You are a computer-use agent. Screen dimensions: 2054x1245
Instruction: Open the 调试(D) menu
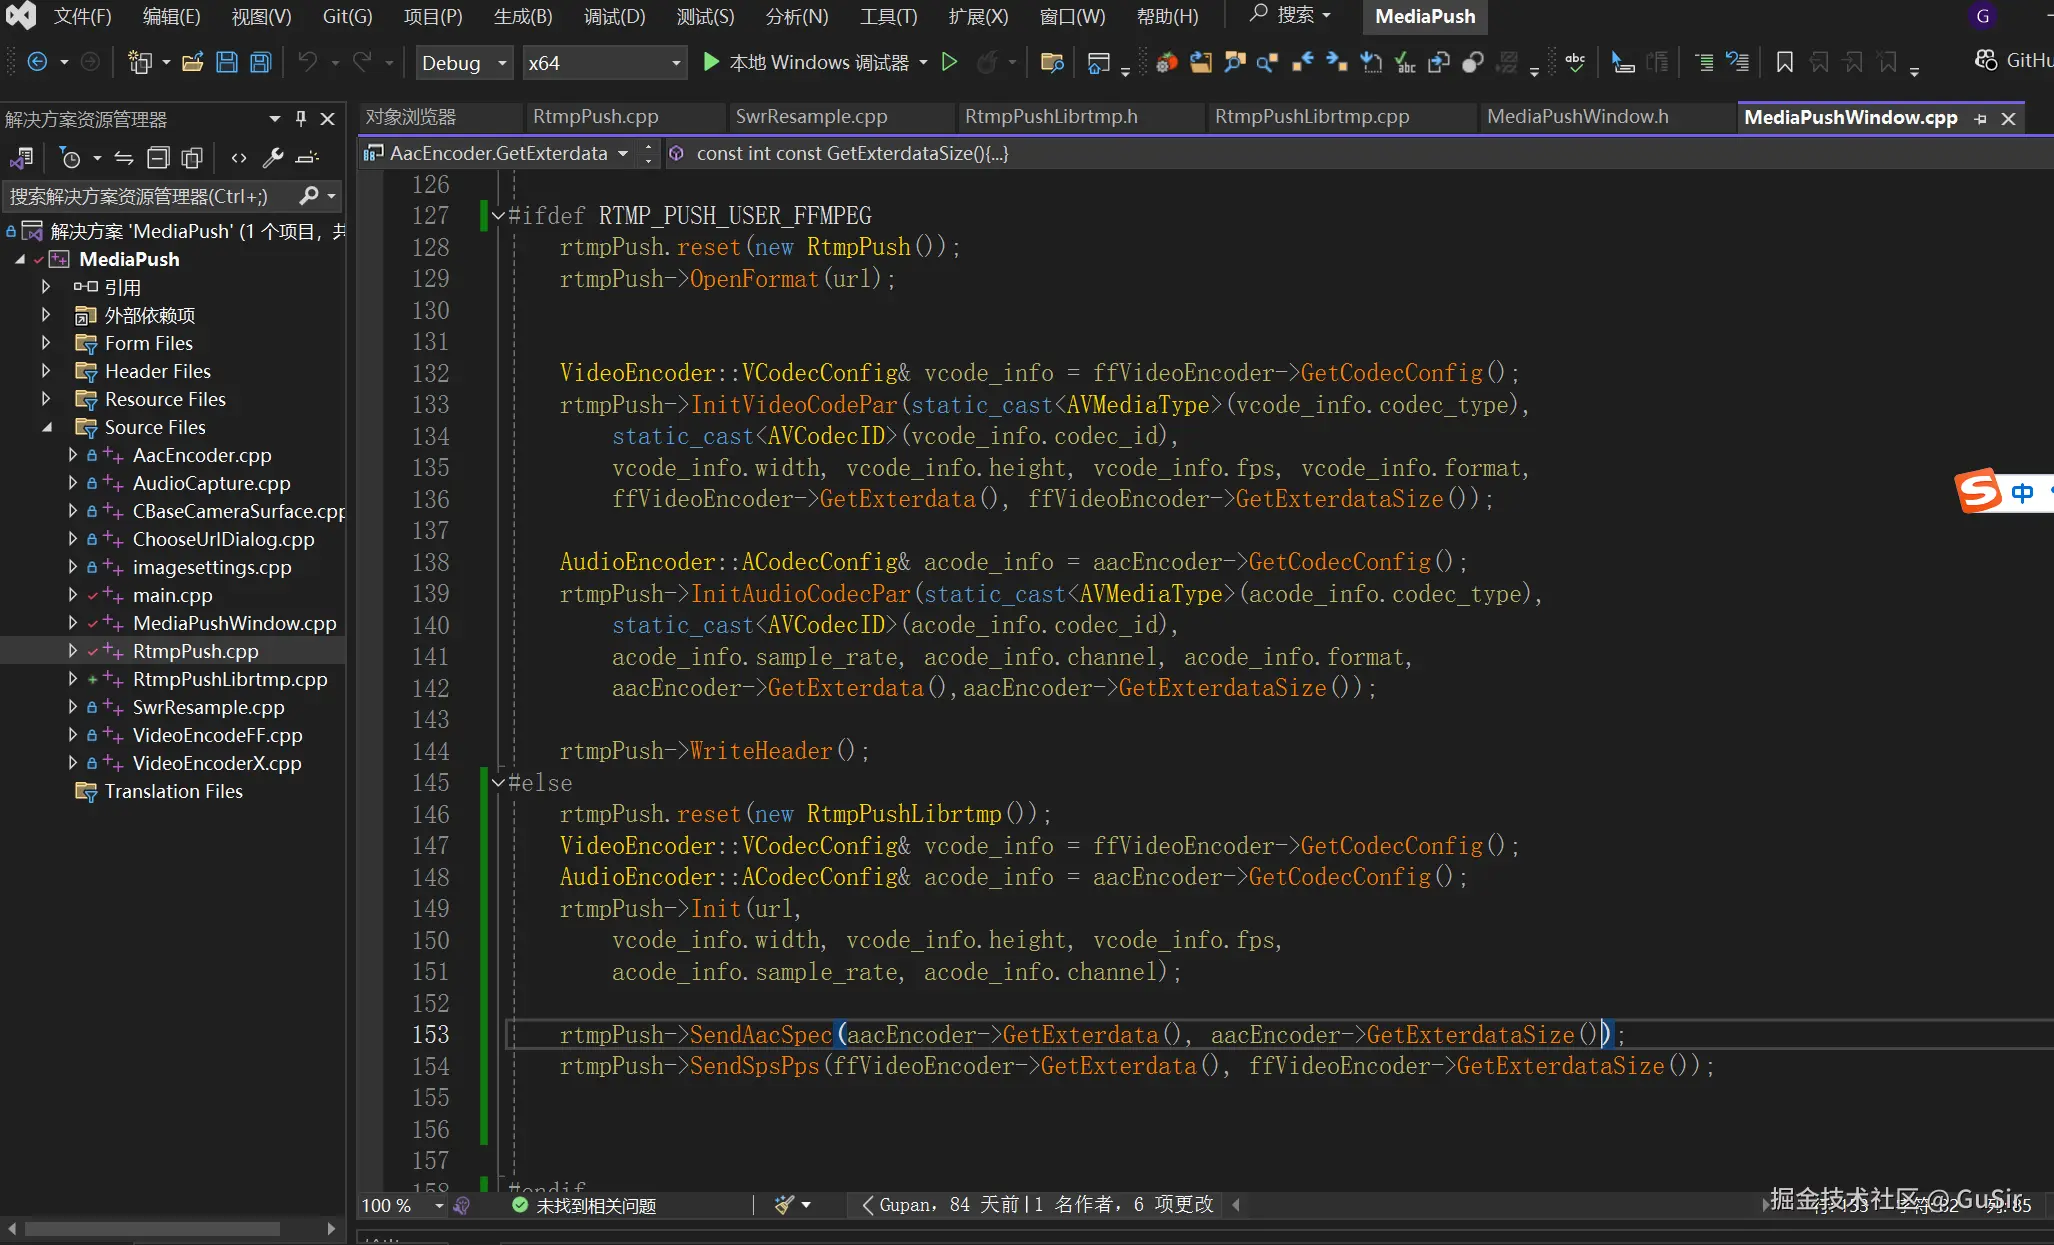click(614, 16)
